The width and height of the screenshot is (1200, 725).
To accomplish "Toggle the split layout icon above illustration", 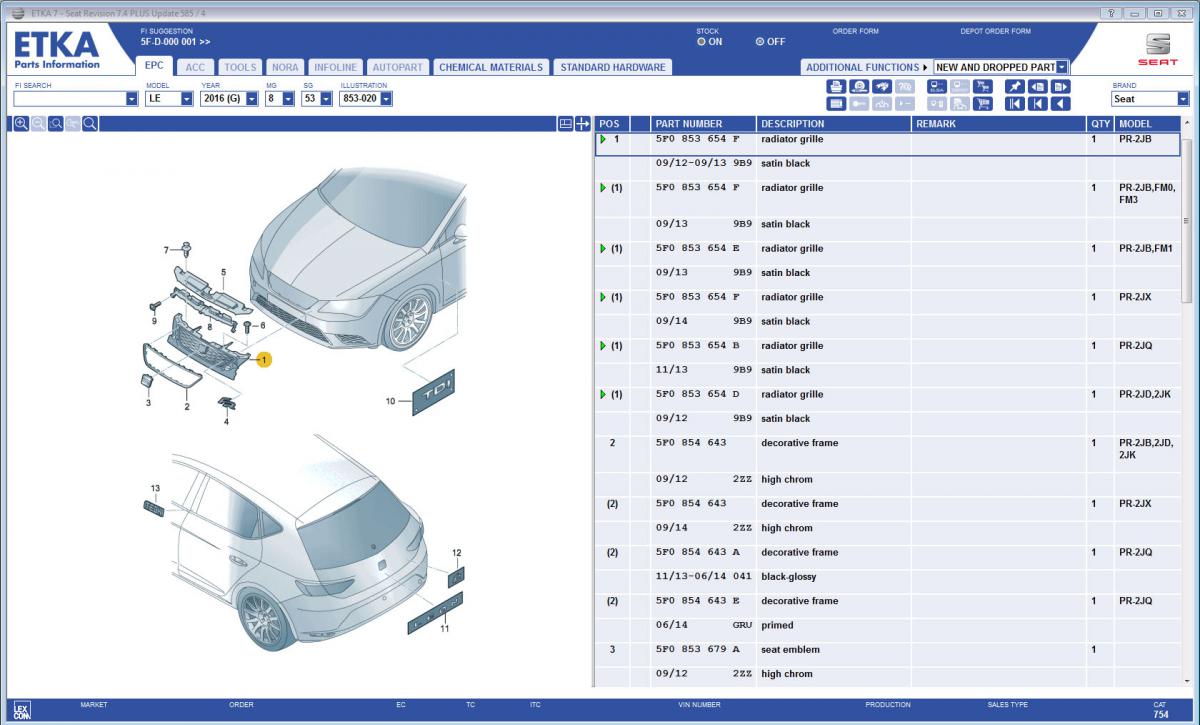I will click(566, 124).
